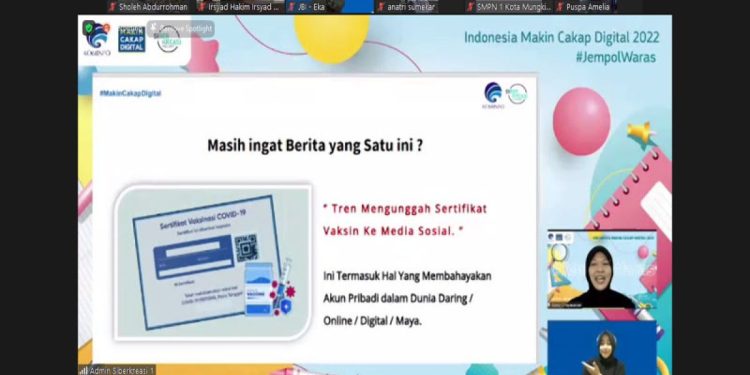This screenshot has height=375, width=750.
Task: Click the muted mic icon beside Sholeh Abdurrohman
Action: coord(112,7)
